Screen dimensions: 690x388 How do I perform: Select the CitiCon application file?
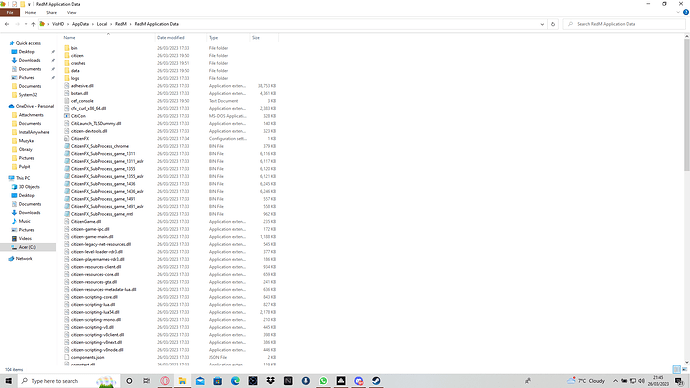pyautogui.click(x=78, y=116)
